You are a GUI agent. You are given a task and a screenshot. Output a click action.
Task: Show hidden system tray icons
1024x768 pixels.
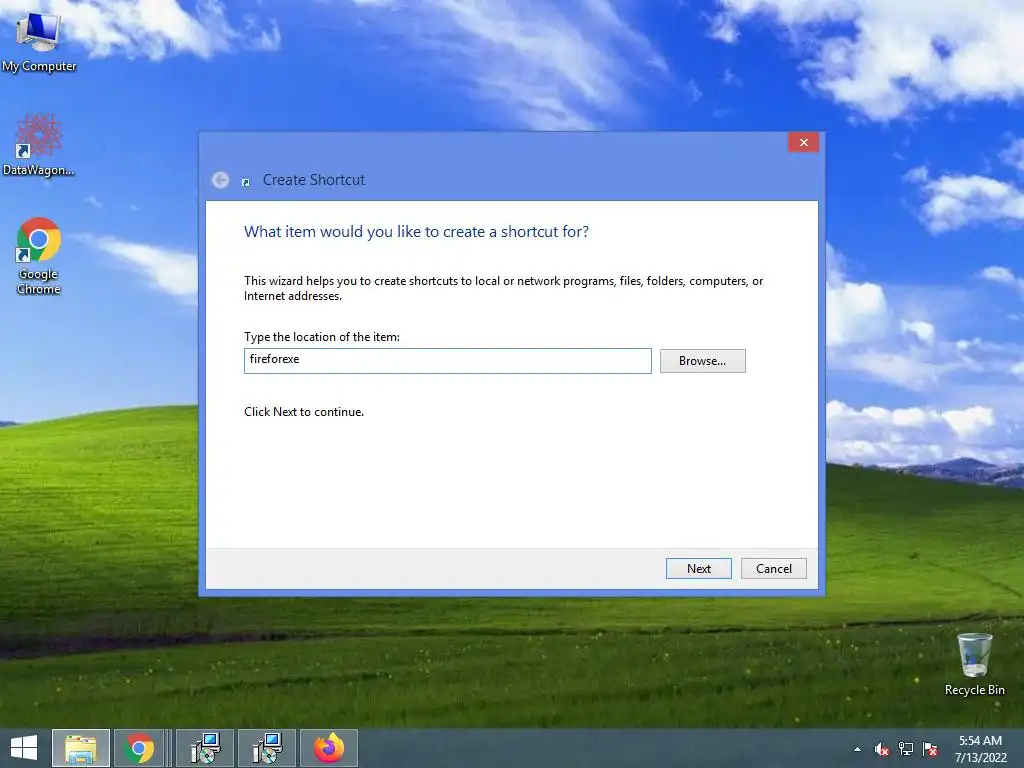(x=857, y=749)
